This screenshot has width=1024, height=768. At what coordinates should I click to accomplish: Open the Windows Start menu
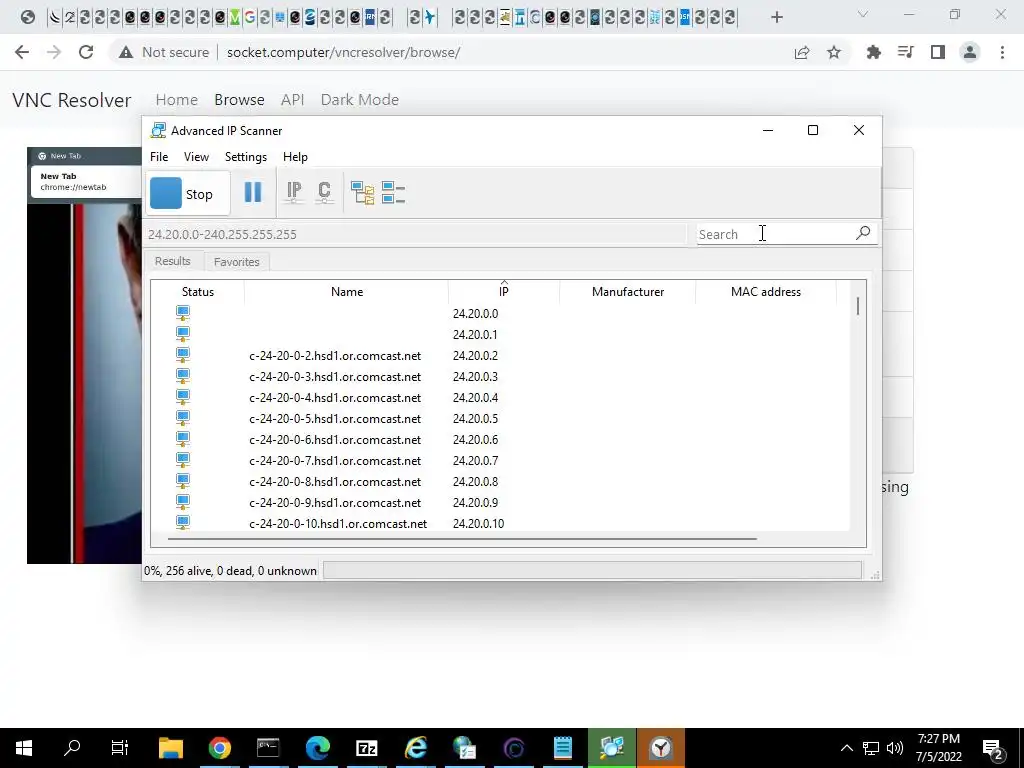tap(24, 748)
